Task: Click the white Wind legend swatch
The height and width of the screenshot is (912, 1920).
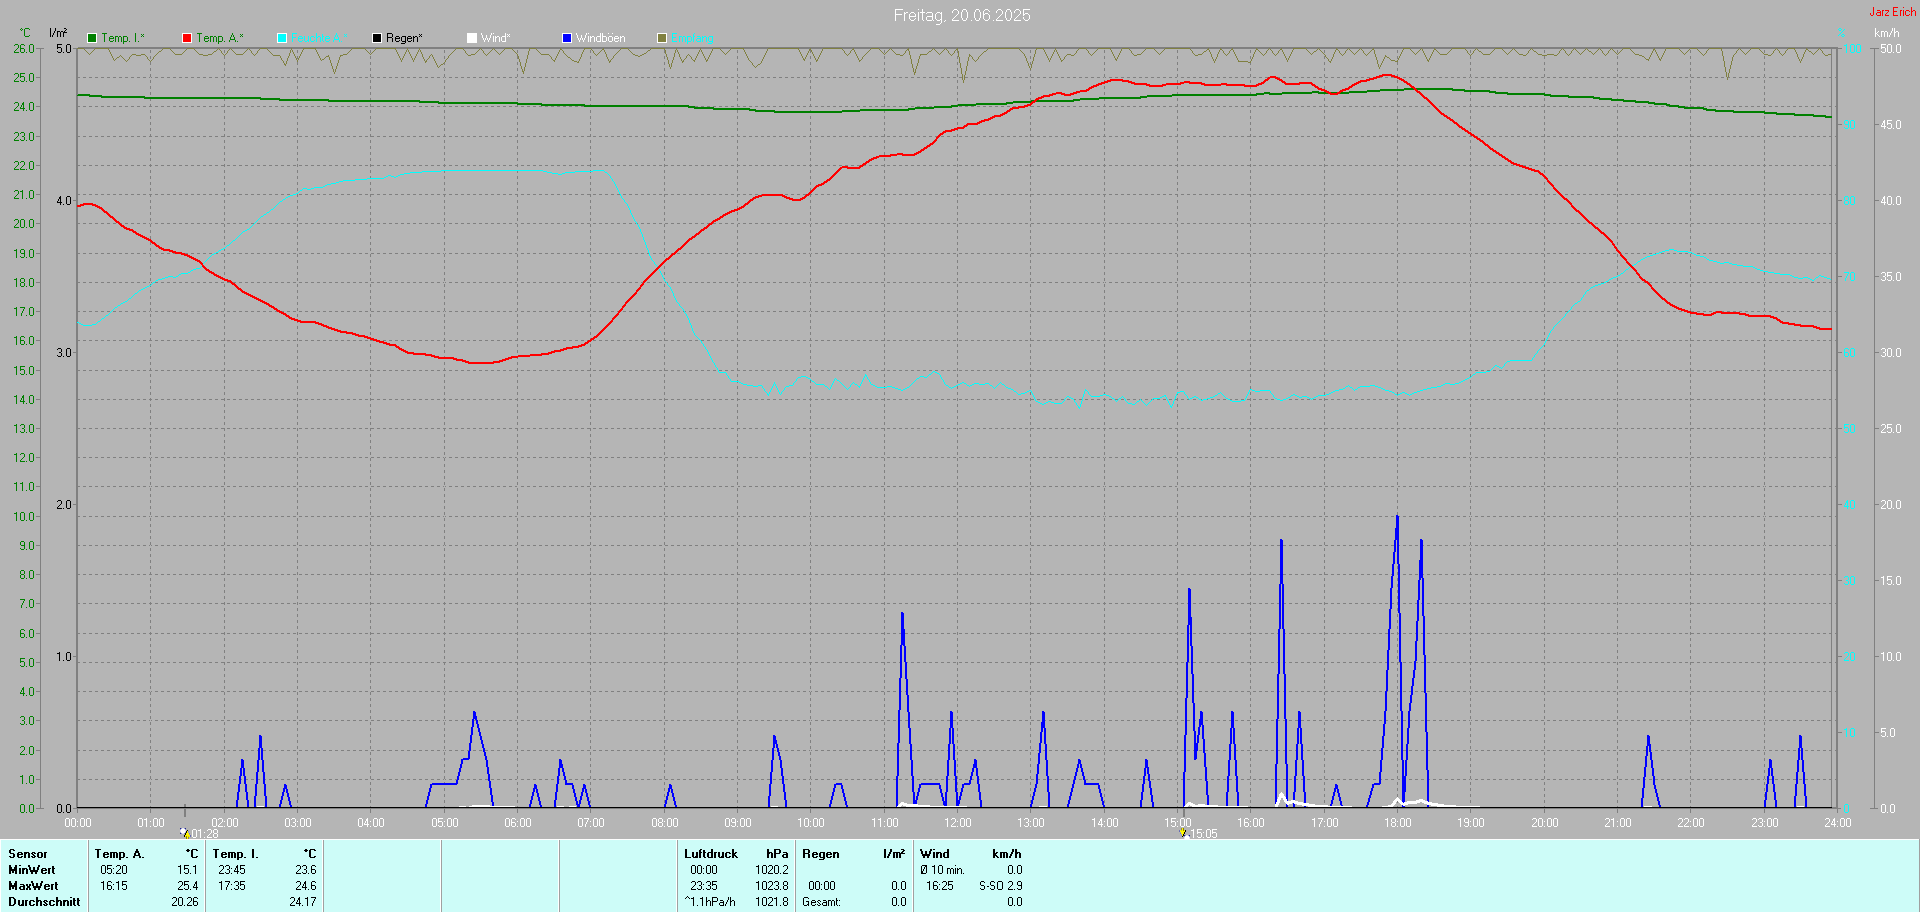Action: 472,38
